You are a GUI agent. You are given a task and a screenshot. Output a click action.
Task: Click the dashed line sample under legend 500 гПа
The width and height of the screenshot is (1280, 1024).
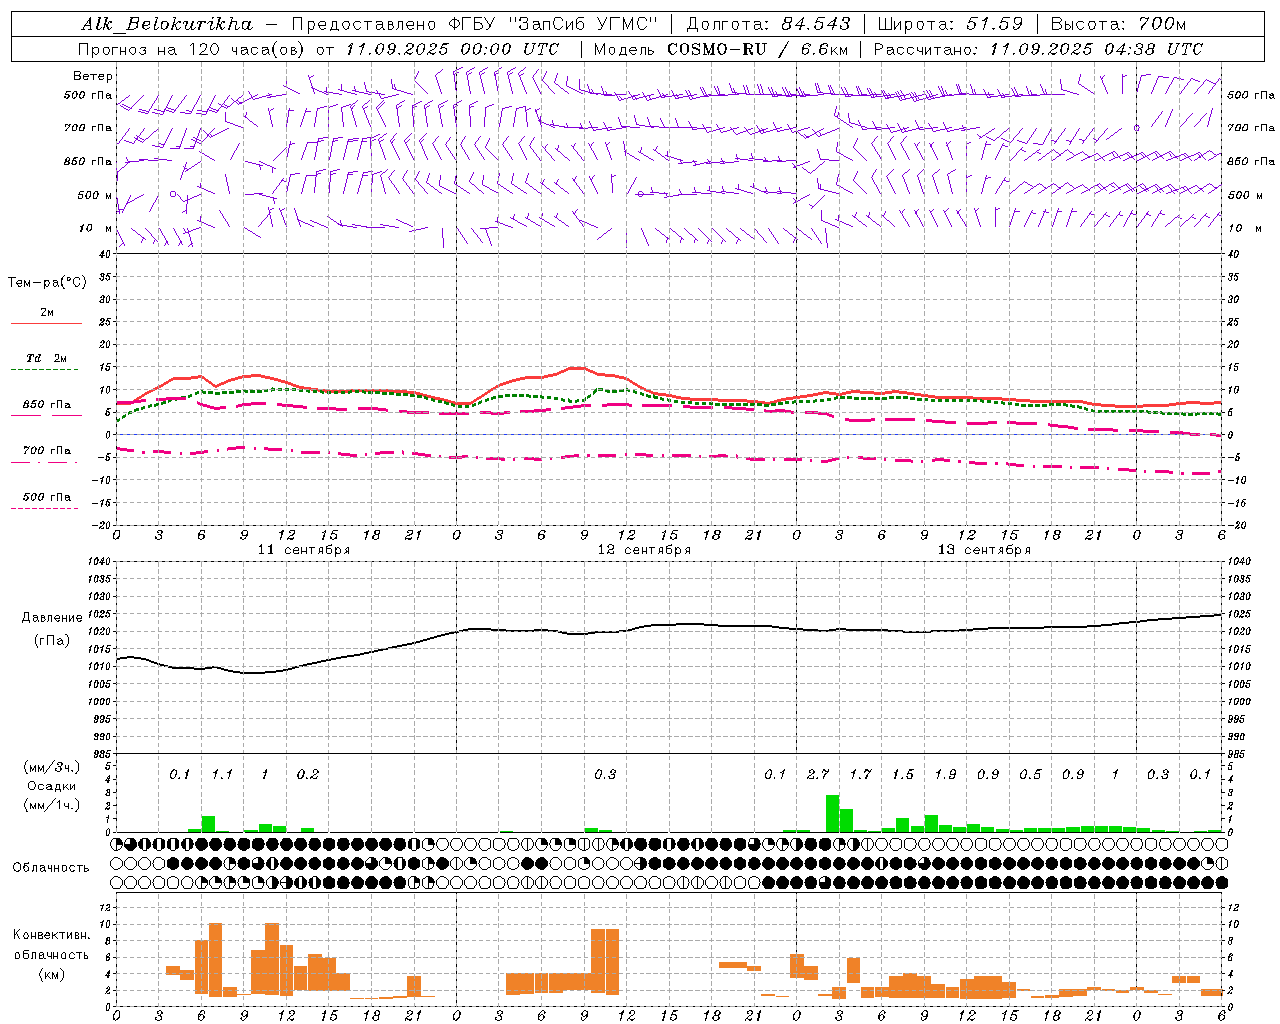pos(44,509)
